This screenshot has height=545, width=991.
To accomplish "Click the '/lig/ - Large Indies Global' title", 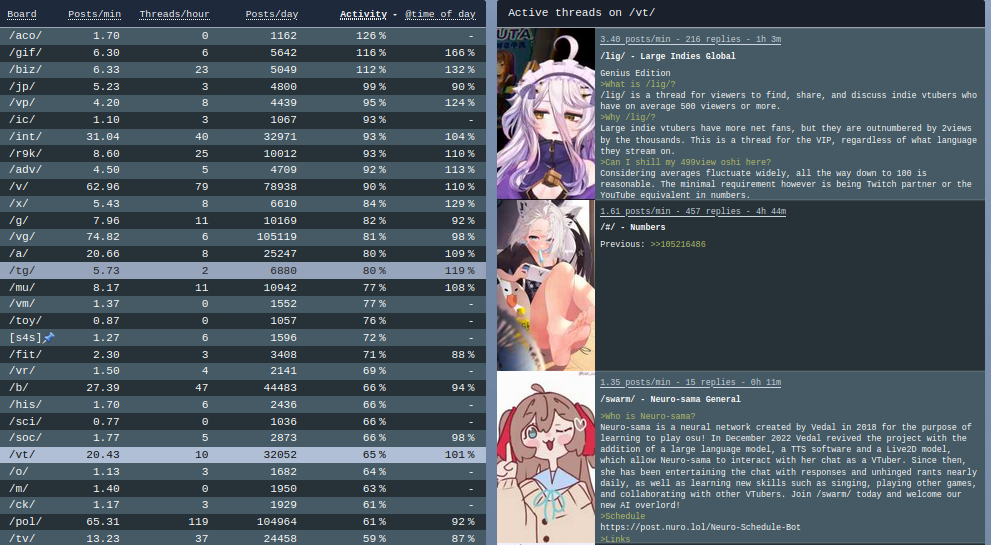I will (667, 56).
